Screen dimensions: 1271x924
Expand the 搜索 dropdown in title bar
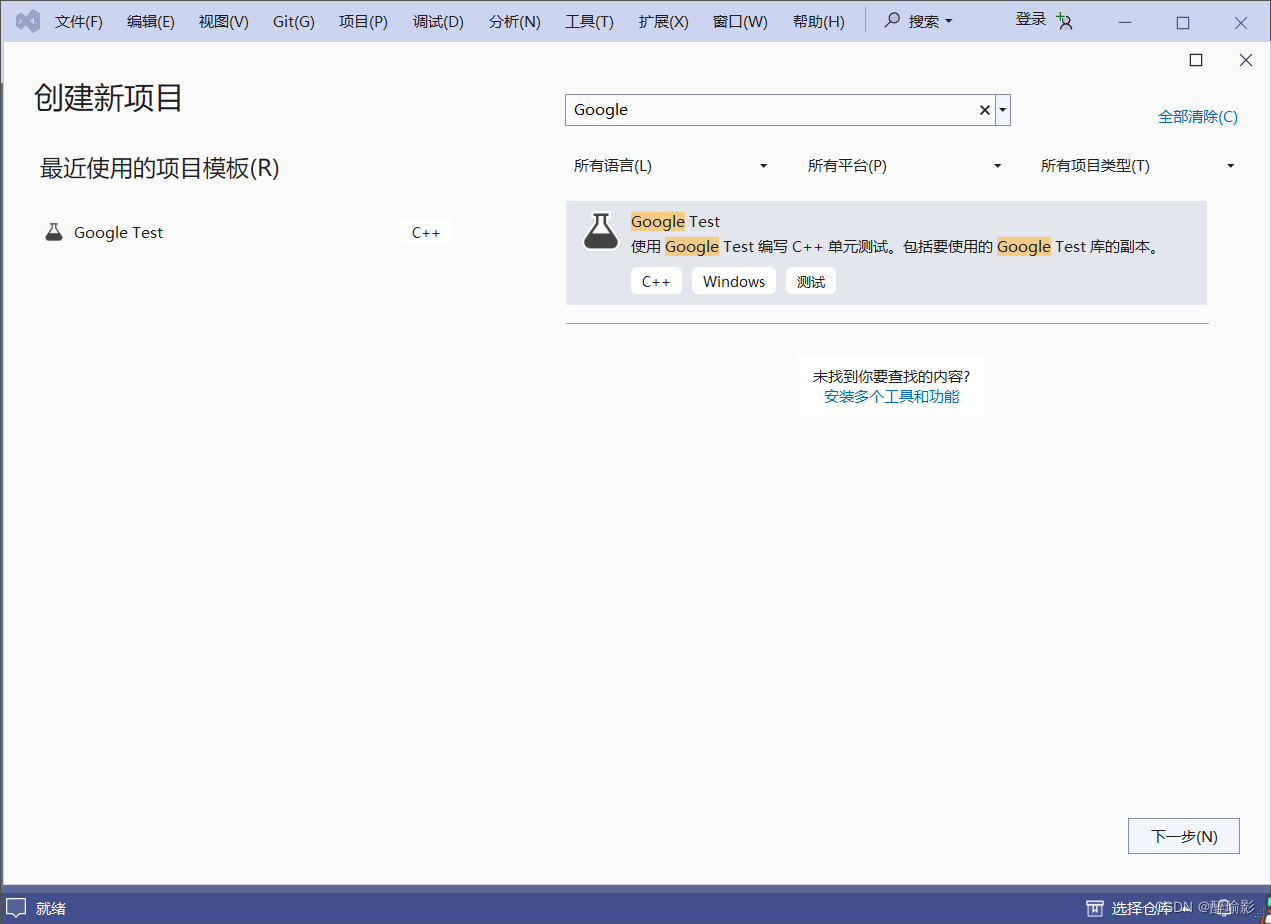pyautogui.click(x=948, y=21)
